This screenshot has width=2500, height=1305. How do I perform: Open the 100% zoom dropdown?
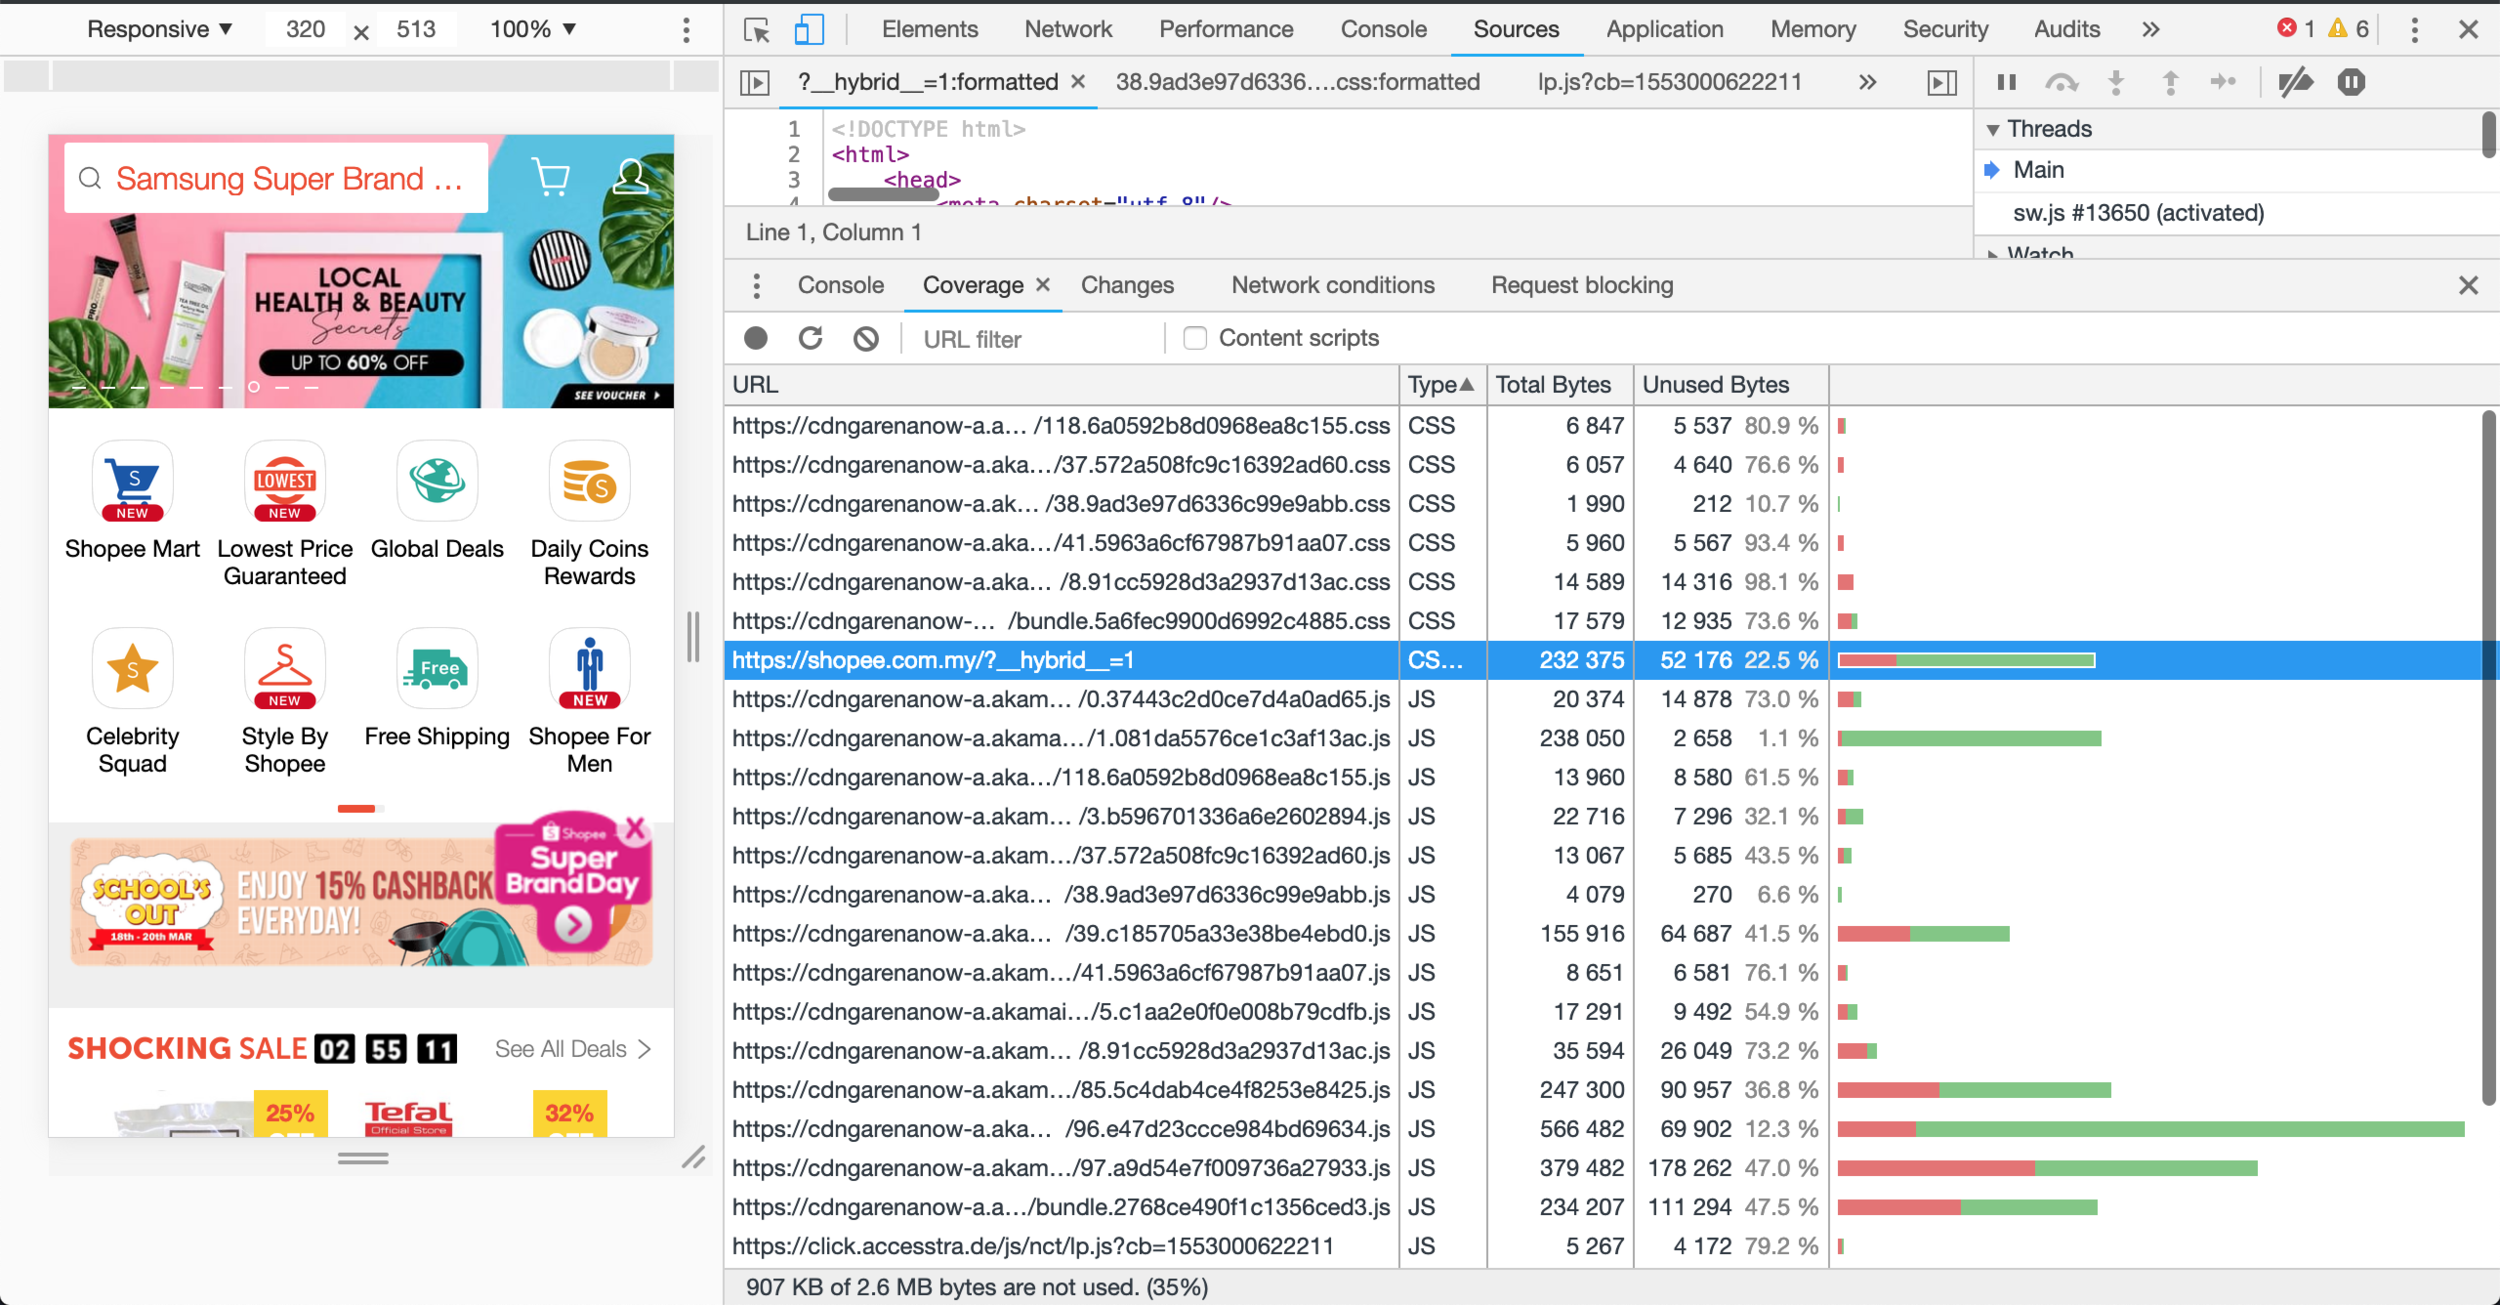[x=532, y=29]
